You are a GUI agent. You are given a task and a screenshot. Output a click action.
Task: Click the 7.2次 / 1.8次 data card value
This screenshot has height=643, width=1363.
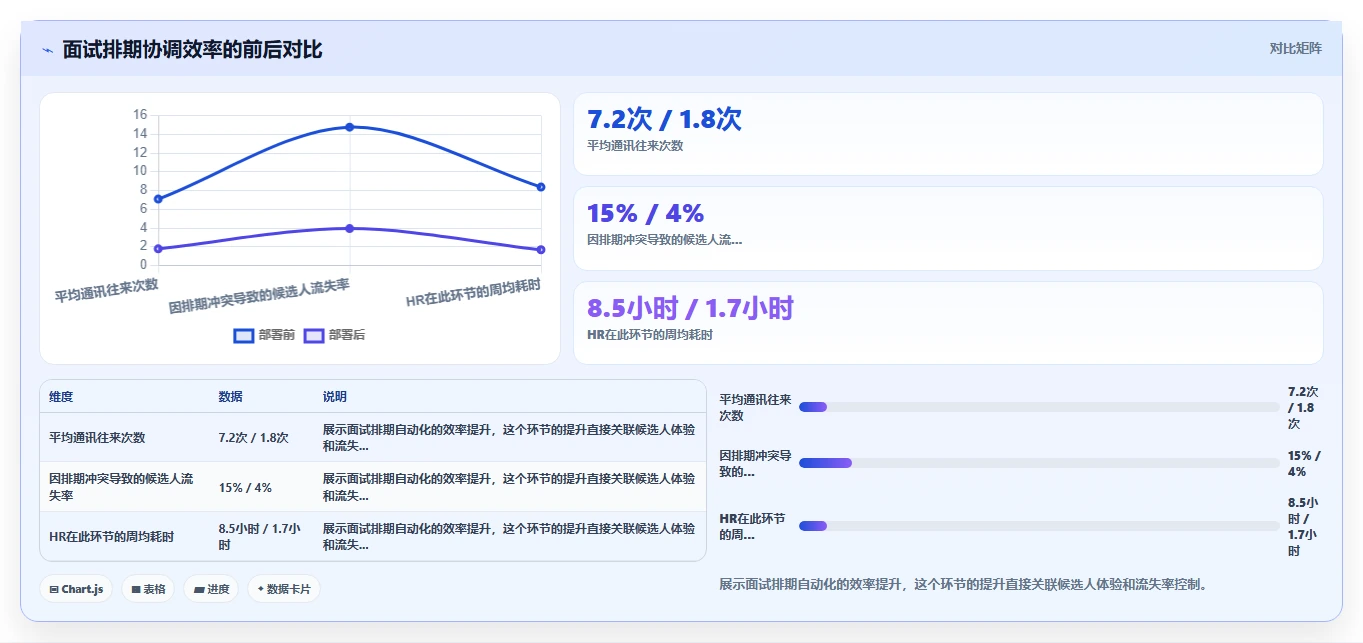tap(664, 119)
